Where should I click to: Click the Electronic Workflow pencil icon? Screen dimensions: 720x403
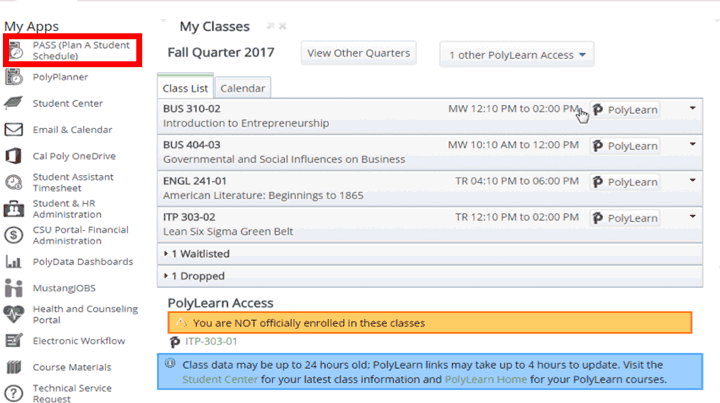click(x=14, y=341)
